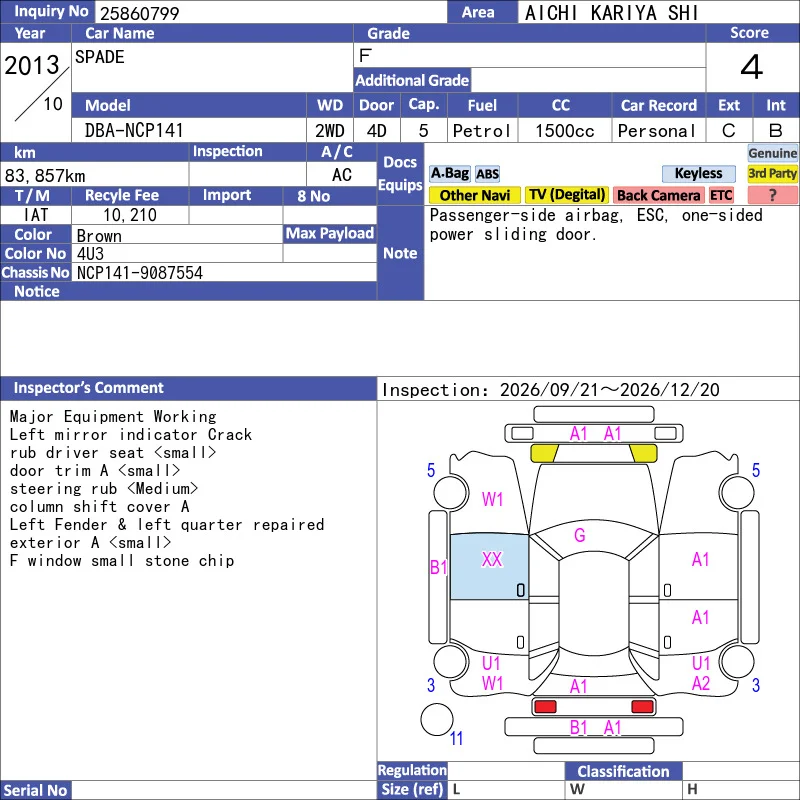This screenshot has width=800, height=800.
Task: Click the Genuine legend label
Action: [x=772, y=153]
